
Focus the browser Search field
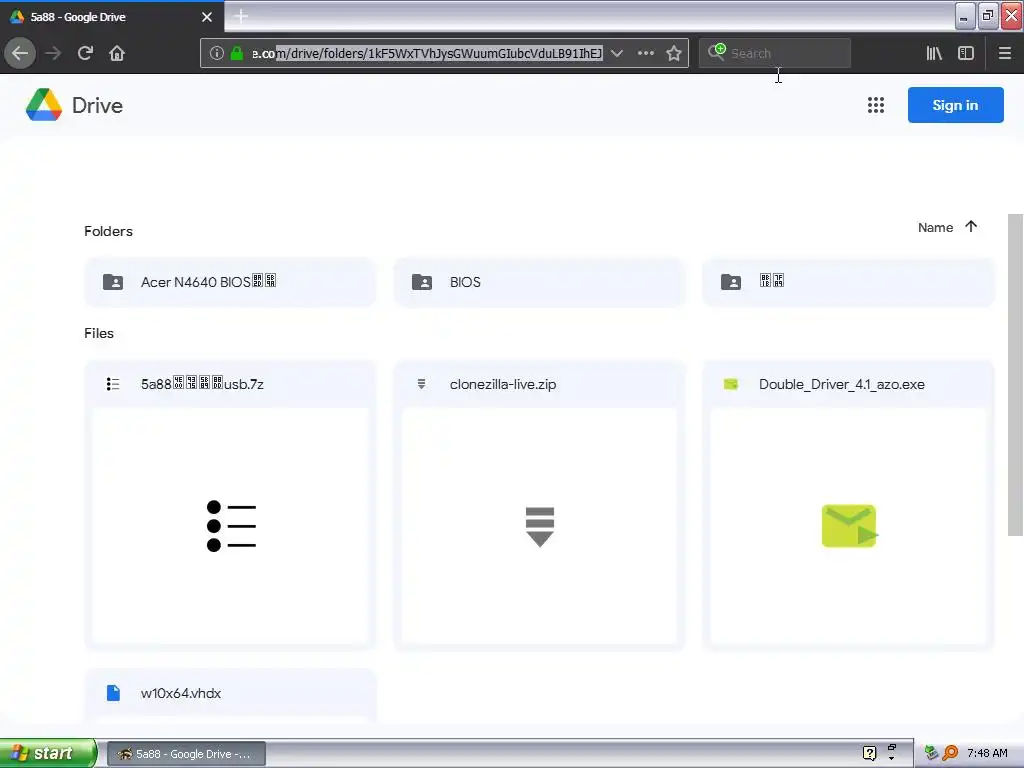(x=775, y=53)
